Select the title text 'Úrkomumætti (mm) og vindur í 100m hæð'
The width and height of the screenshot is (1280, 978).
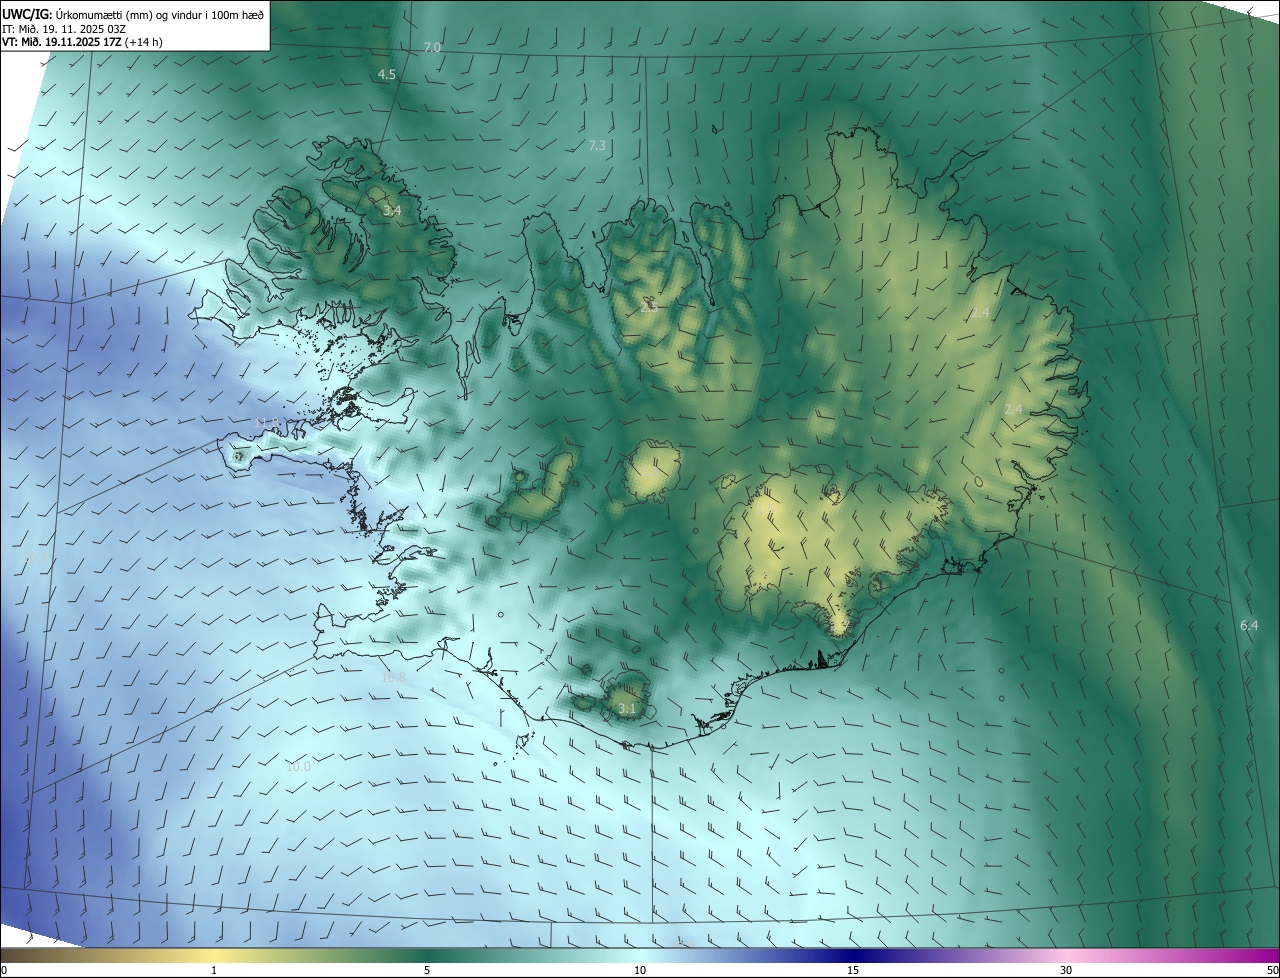[x=160, y=13]
